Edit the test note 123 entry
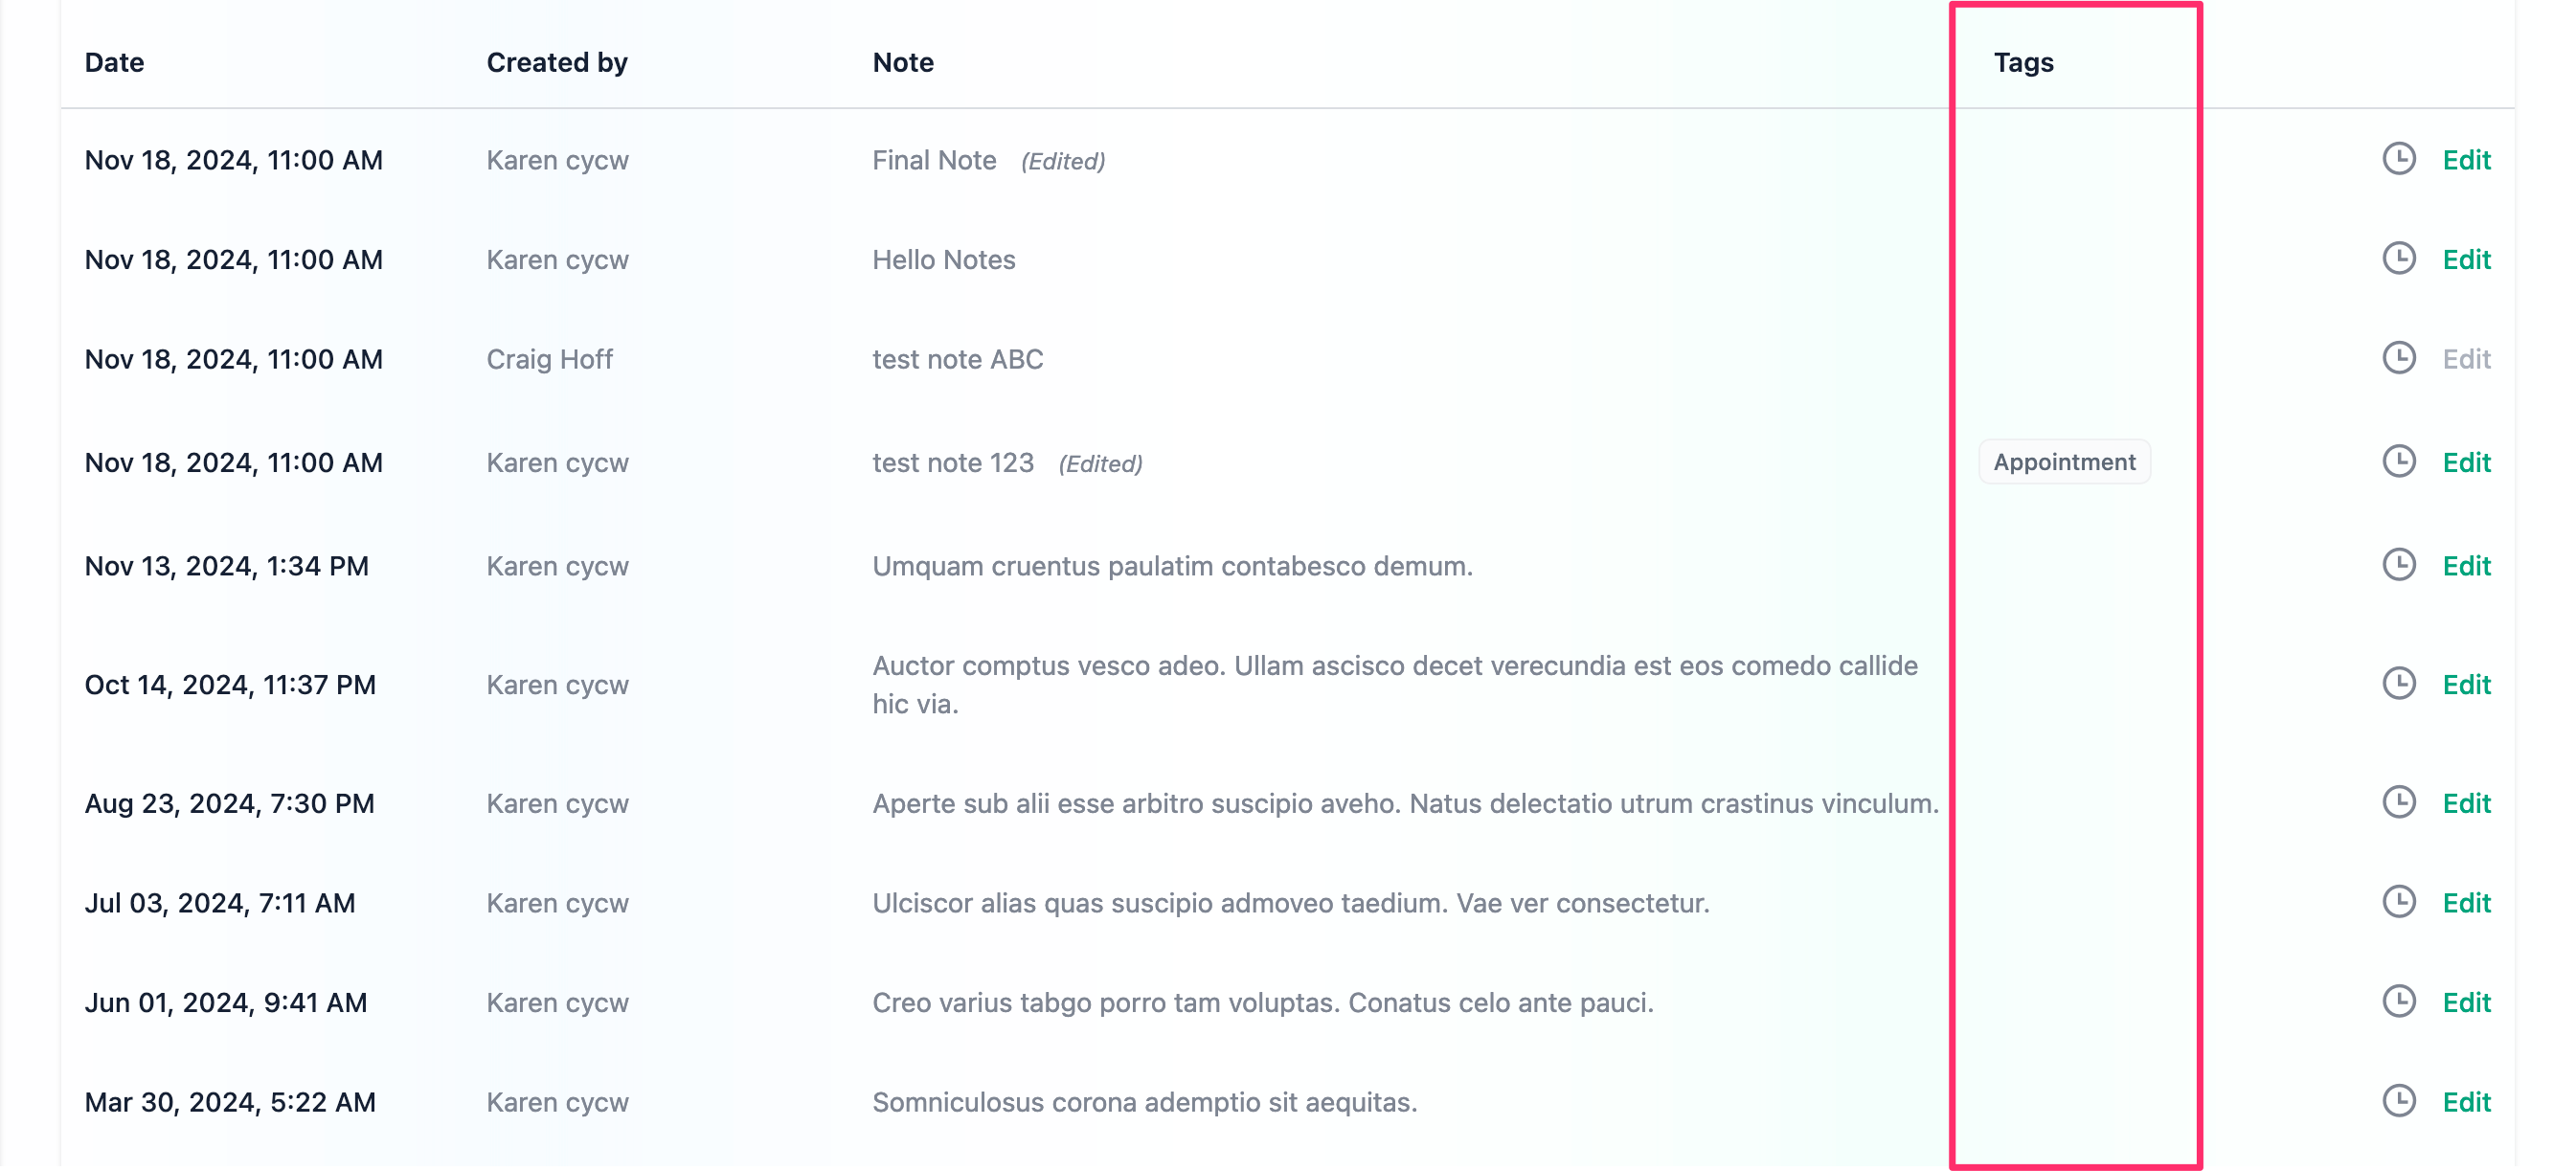 [x=2466, y=463]
